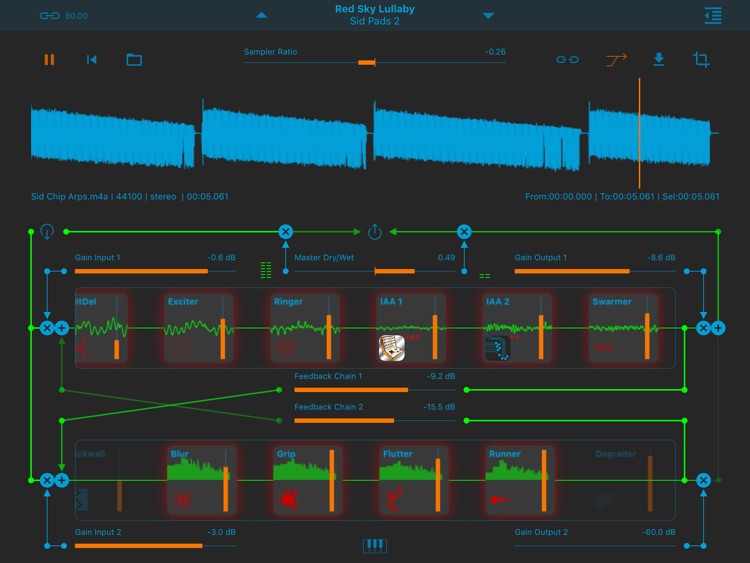The width and height of the screenshot is (750, 563).
Task: Click the small green output meter icon
Action: [x=485, y=276]
